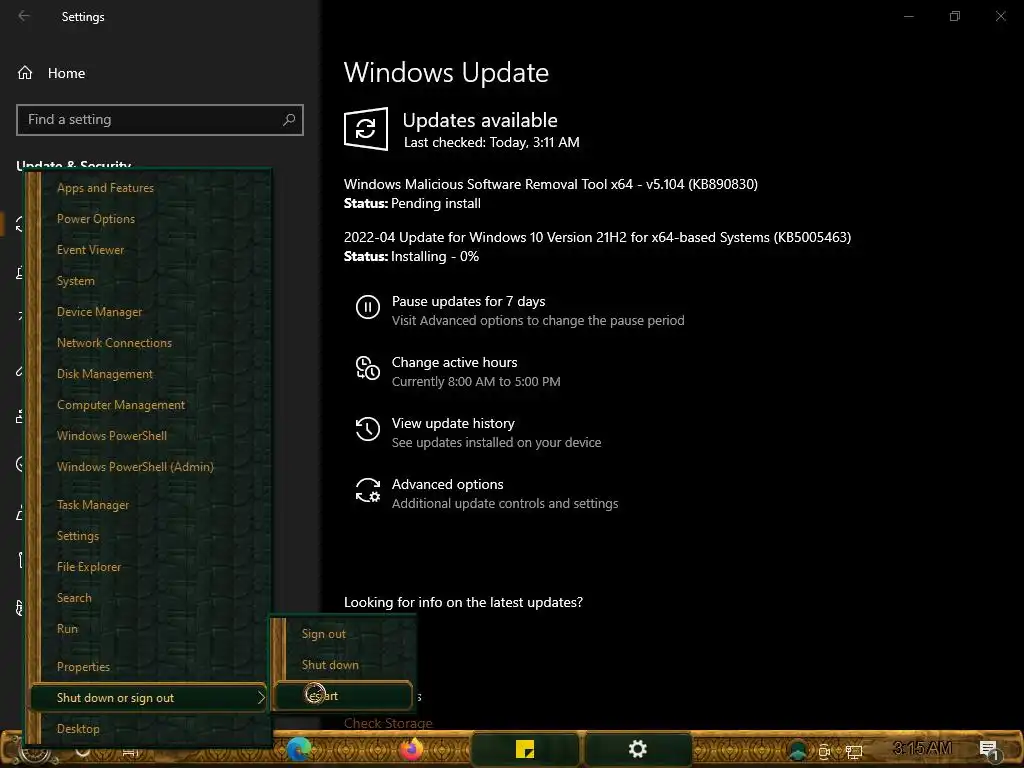Click the taskbar clock showing 3:15 AM

(x=921, y=748)
